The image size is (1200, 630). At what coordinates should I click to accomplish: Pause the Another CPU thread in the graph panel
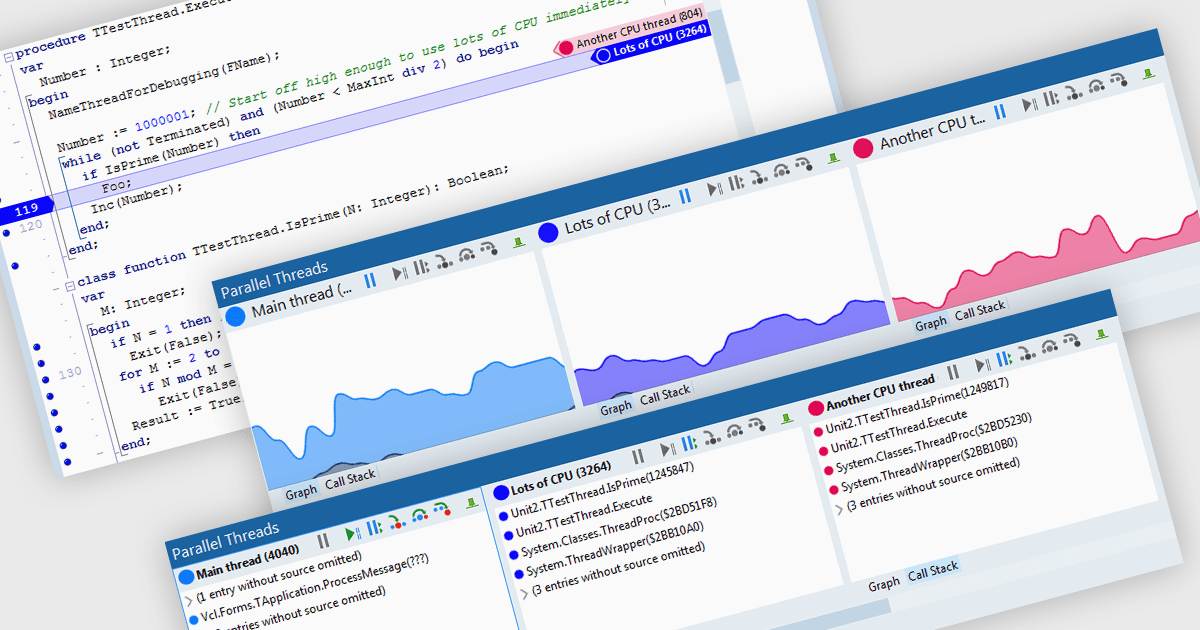(999, 111)
